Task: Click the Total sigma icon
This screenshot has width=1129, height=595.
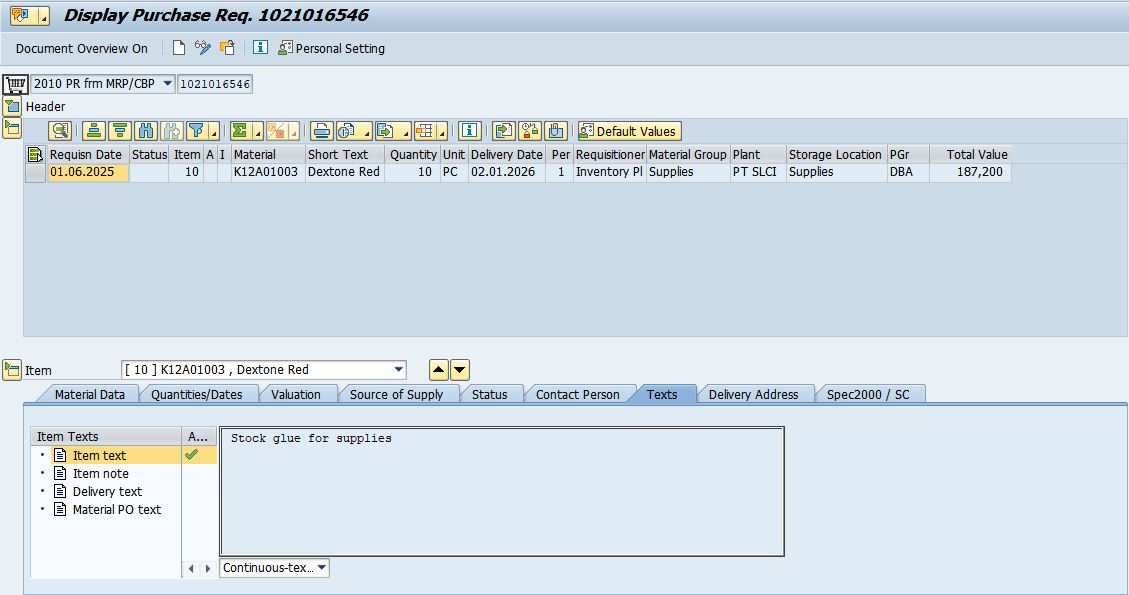Action: pyautogui.click(x=240, y=131)
